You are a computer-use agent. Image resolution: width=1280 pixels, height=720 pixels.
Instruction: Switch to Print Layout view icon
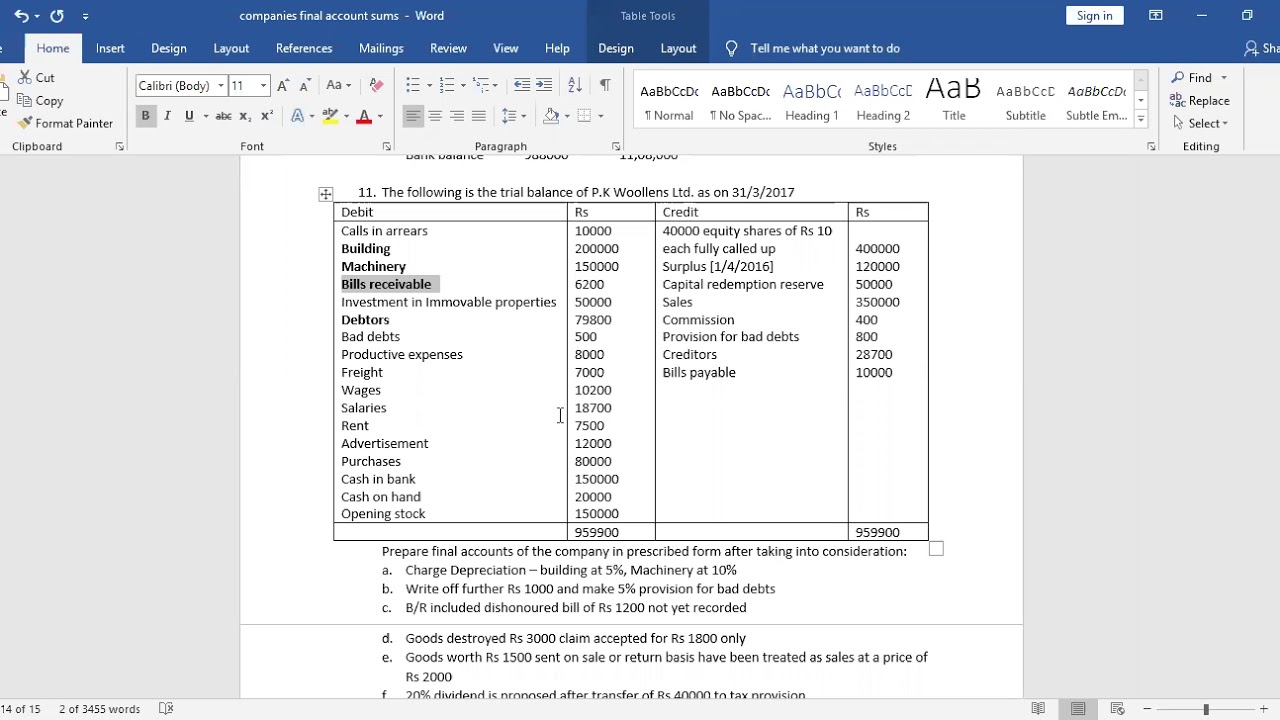(x=1078, y=709)
